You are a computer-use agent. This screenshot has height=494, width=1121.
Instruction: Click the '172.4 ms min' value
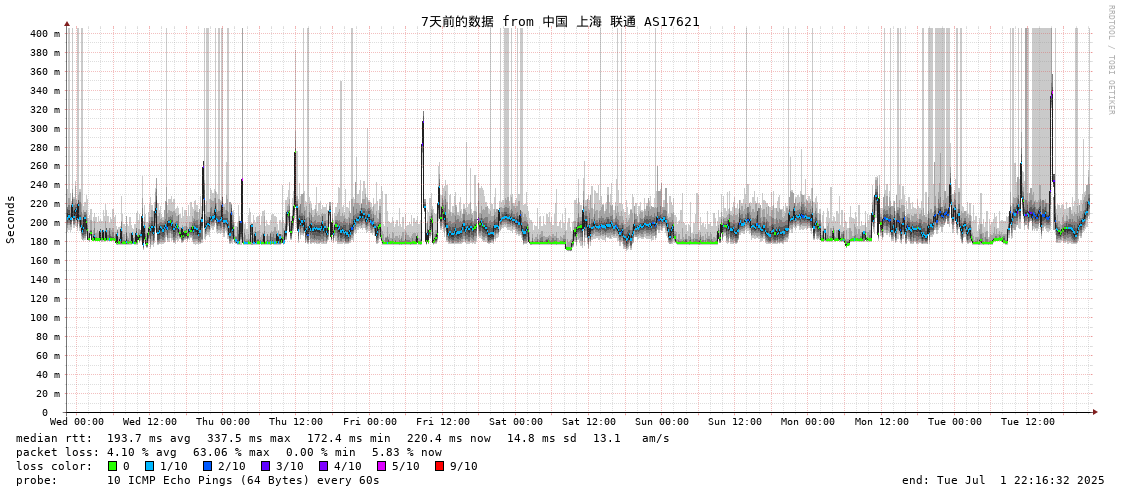pos(349,438)
